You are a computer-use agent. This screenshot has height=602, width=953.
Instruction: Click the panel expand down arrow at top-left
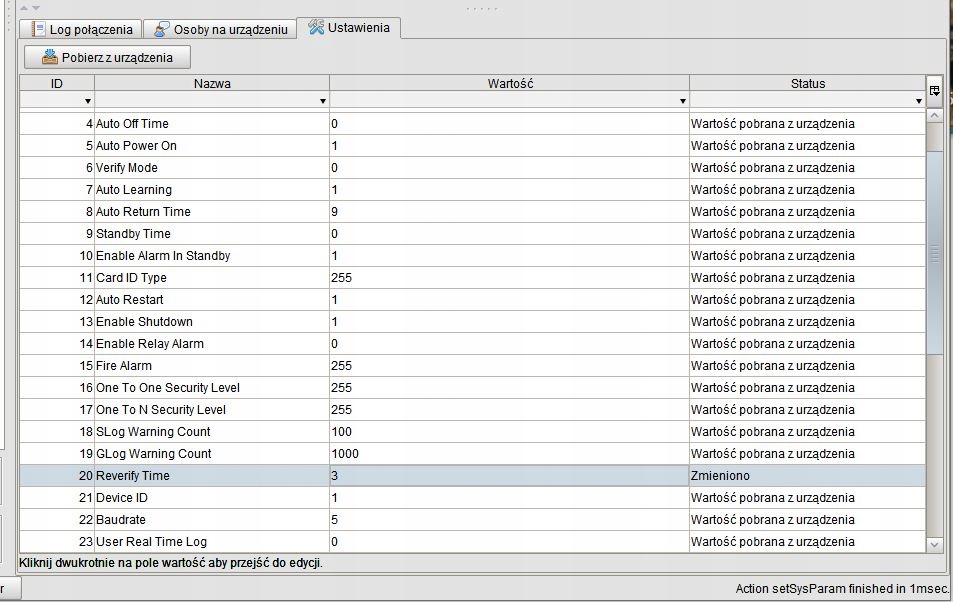tap(36, 7)
